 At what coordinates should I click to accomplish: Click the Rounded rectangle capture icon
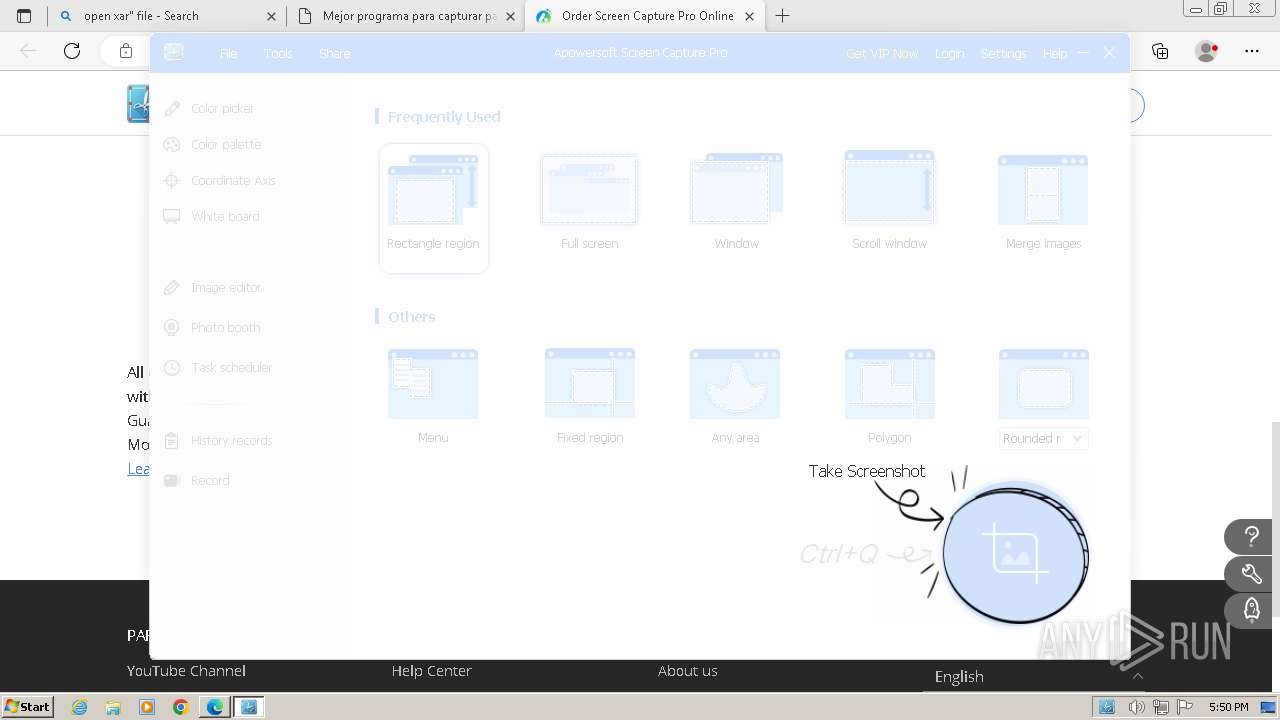(1043, 384)
